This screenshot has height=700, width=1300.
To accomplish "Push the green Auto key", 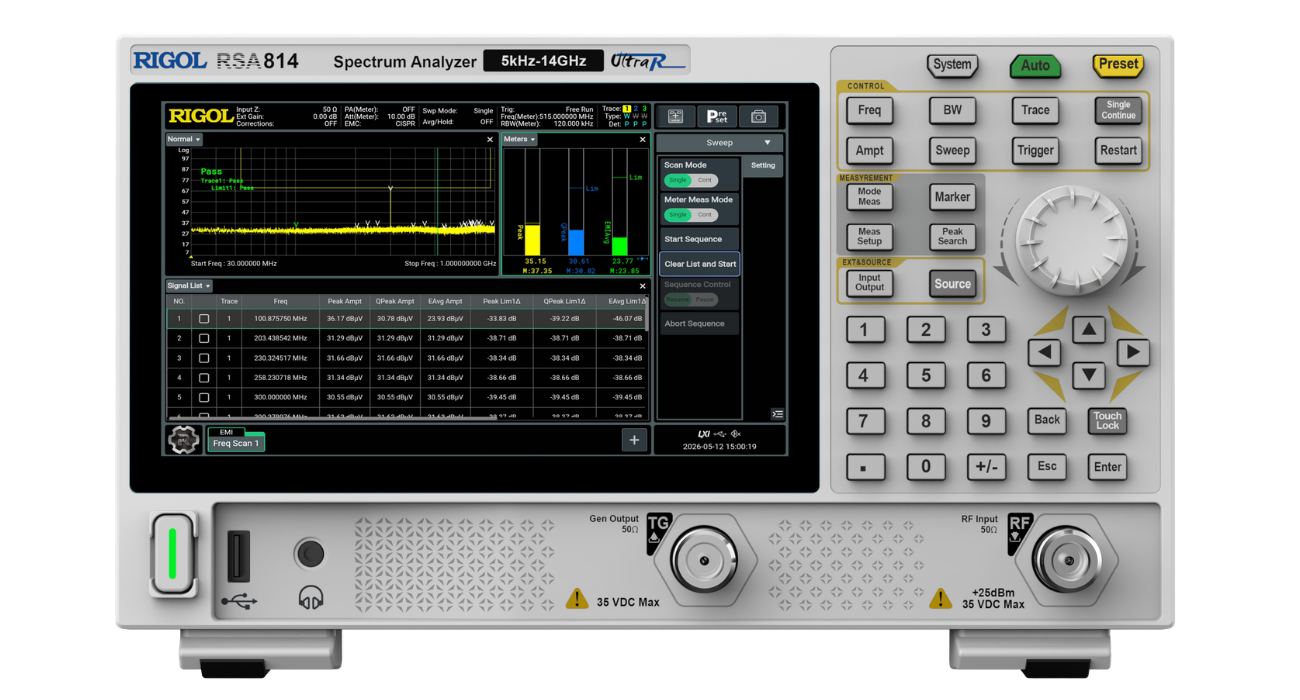I will pos(1035,66).
